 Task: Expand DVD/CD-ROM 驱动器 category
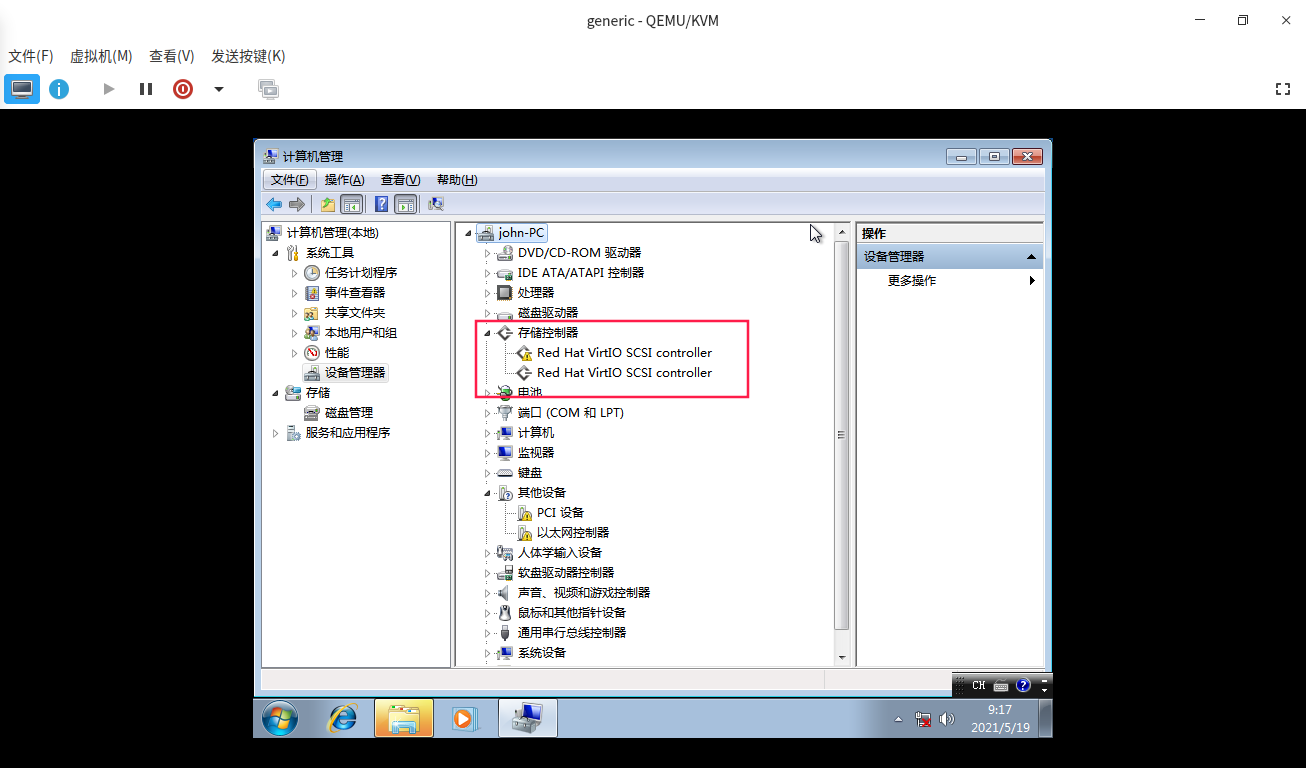pos(488,253)
